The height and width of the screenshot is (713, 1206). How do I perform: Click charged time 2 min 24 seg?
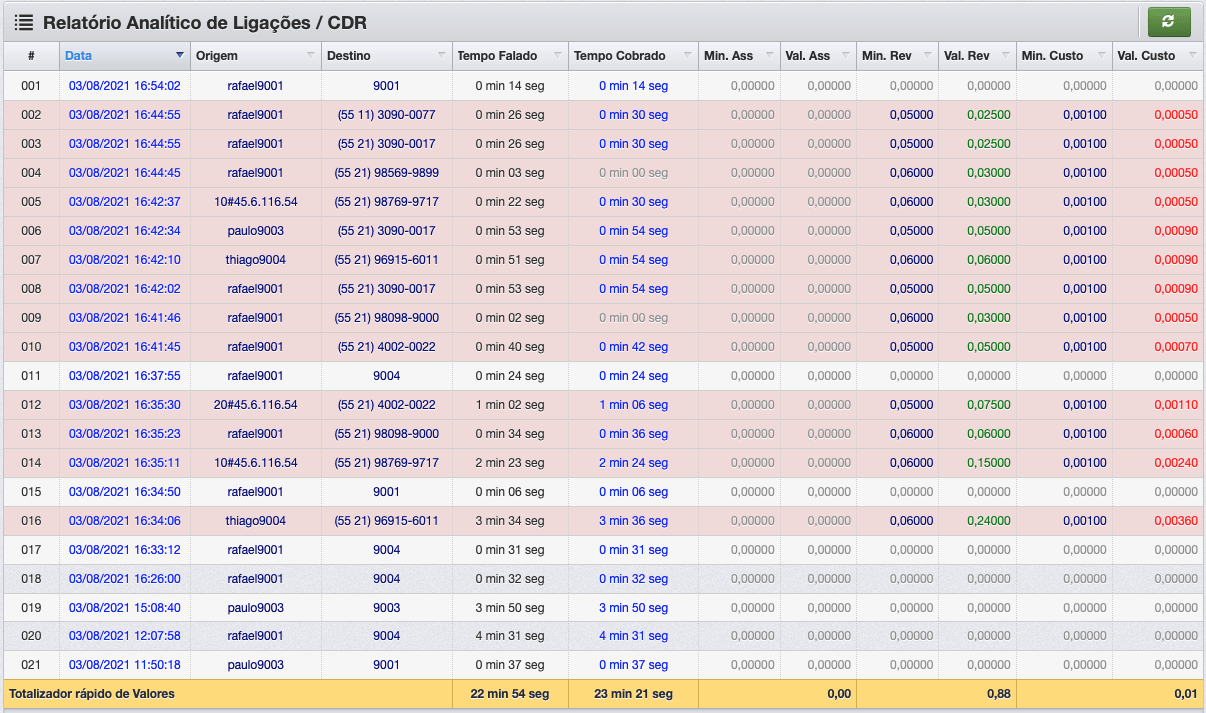(633, 463)
